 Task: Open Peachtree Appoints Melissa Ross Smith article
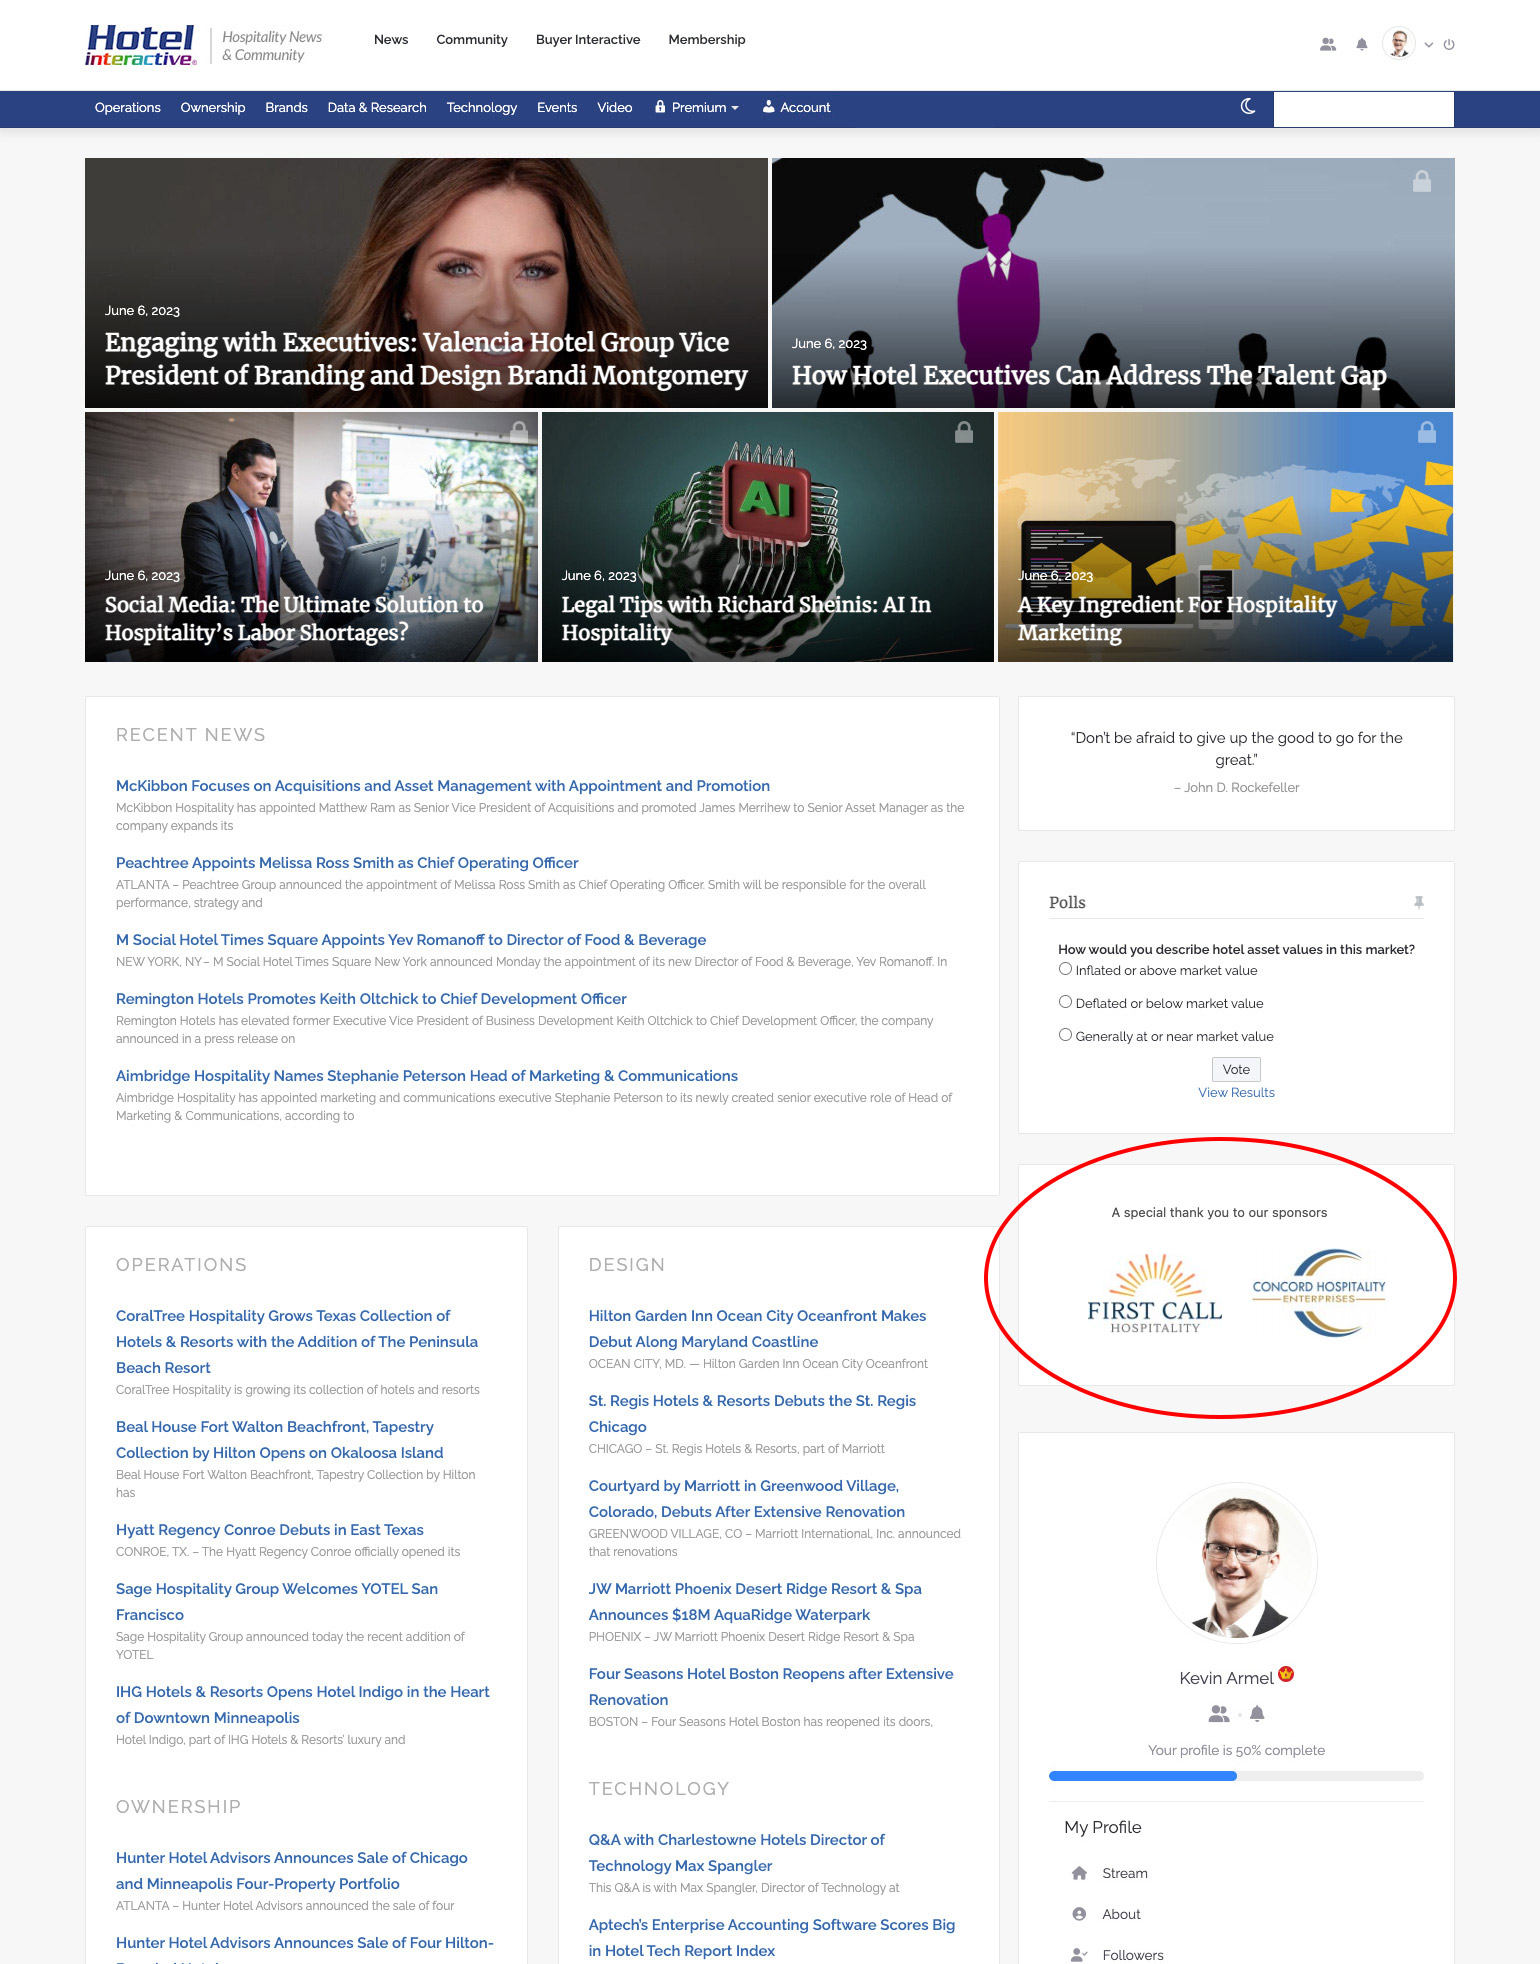(x=347, y=863)
